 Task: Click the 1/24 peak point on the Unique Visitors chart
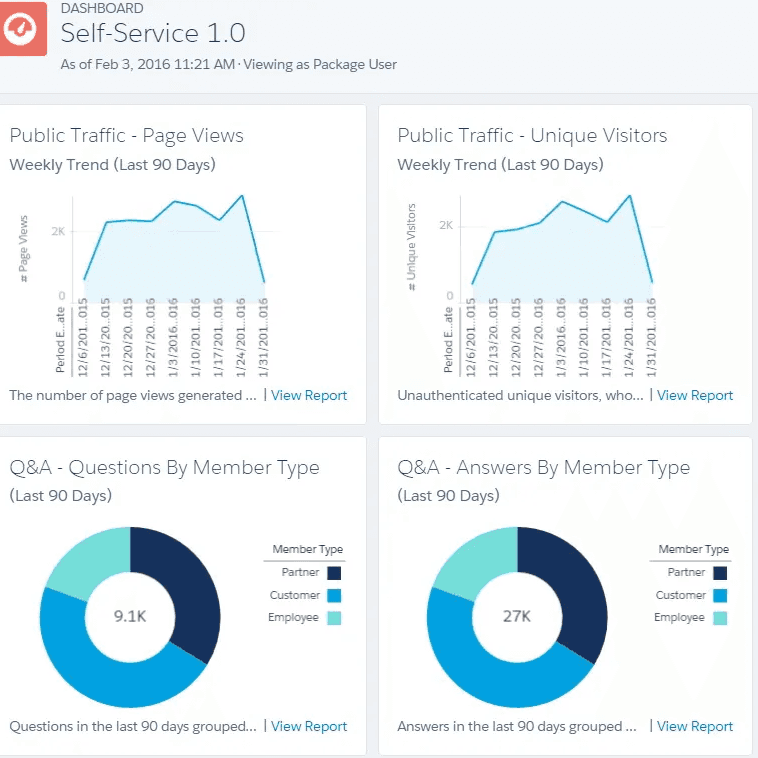coord(630,196)
